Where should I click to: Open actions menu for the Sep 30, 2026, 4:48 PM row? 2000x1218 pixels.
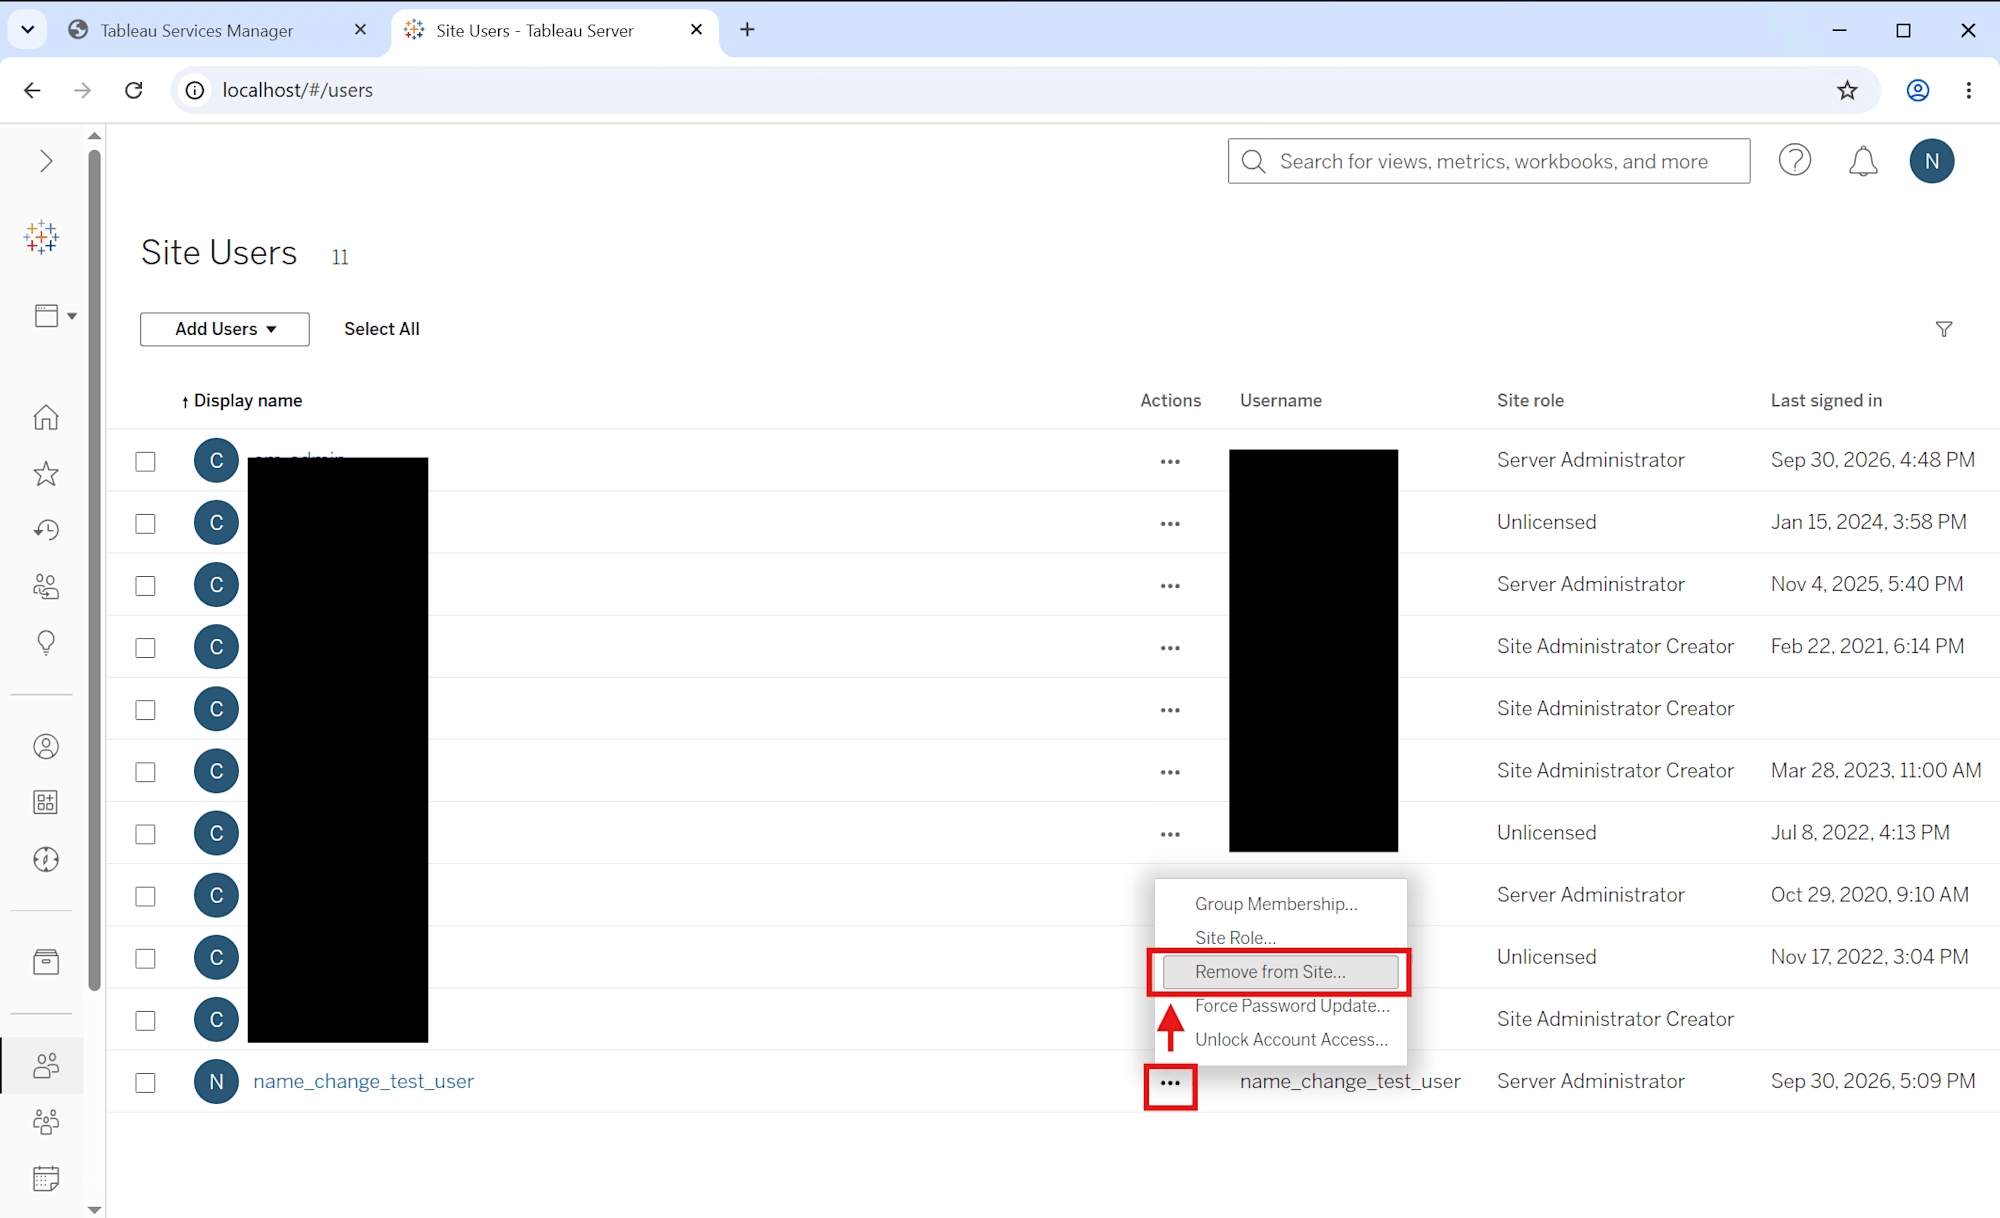1170,462
